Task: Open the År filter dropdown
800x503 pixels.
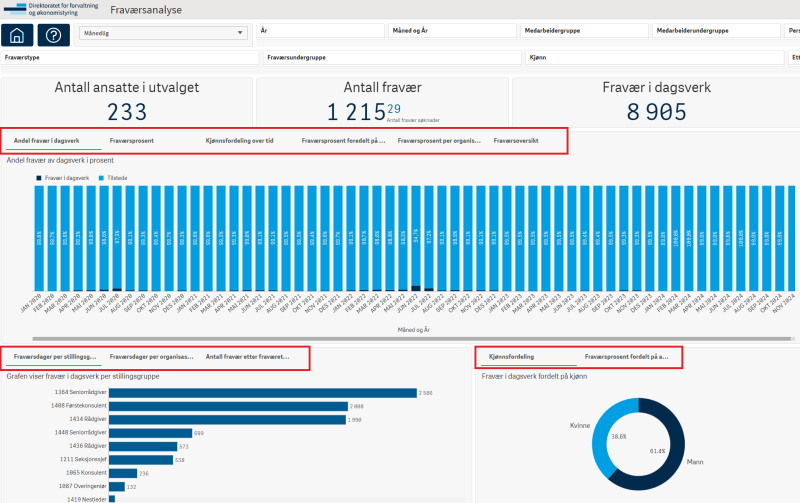Action: tap(320, 31)
